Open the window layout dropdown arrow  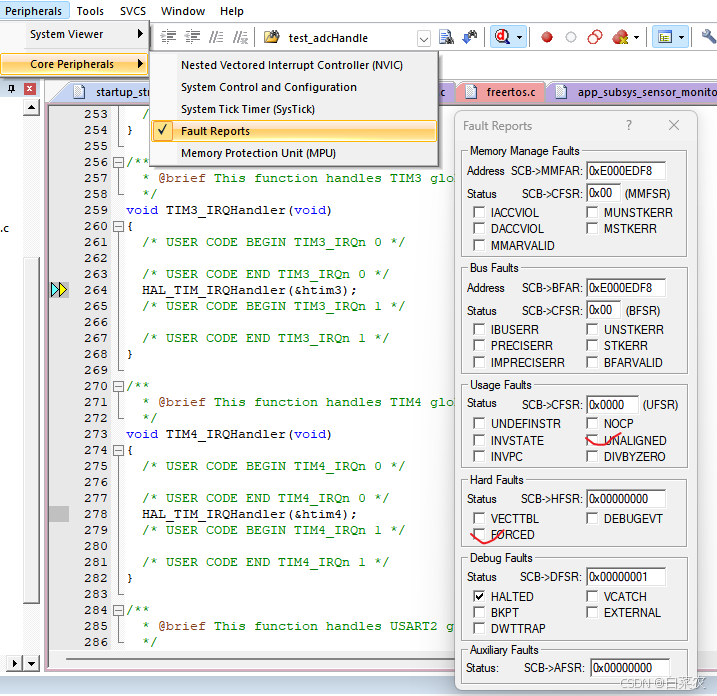[681, 37]
